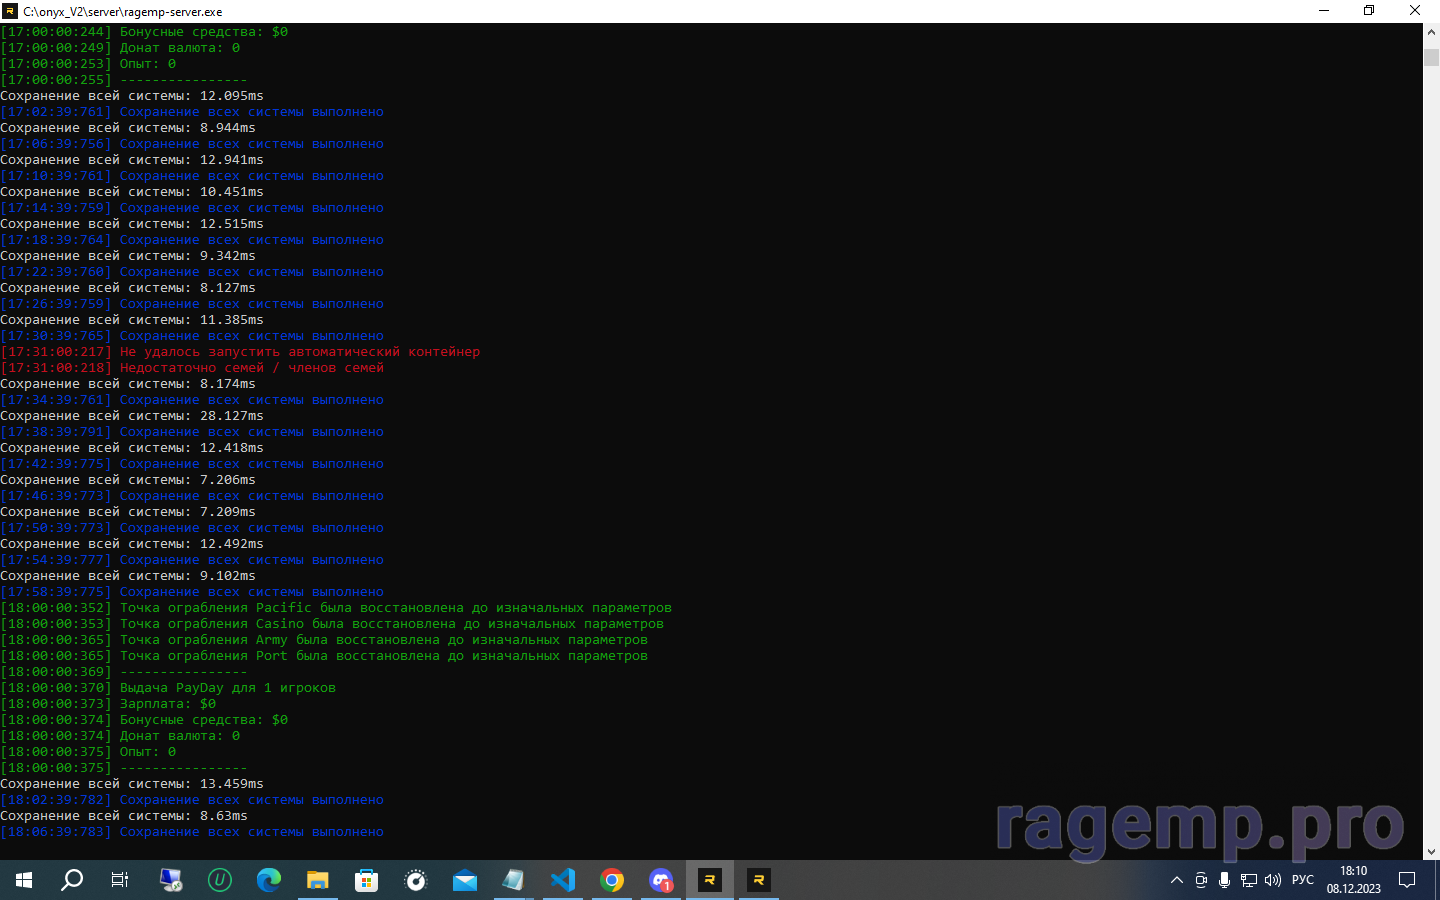
Task: Open the Mail app envelope icon
Action: click(x=465, y=880)
